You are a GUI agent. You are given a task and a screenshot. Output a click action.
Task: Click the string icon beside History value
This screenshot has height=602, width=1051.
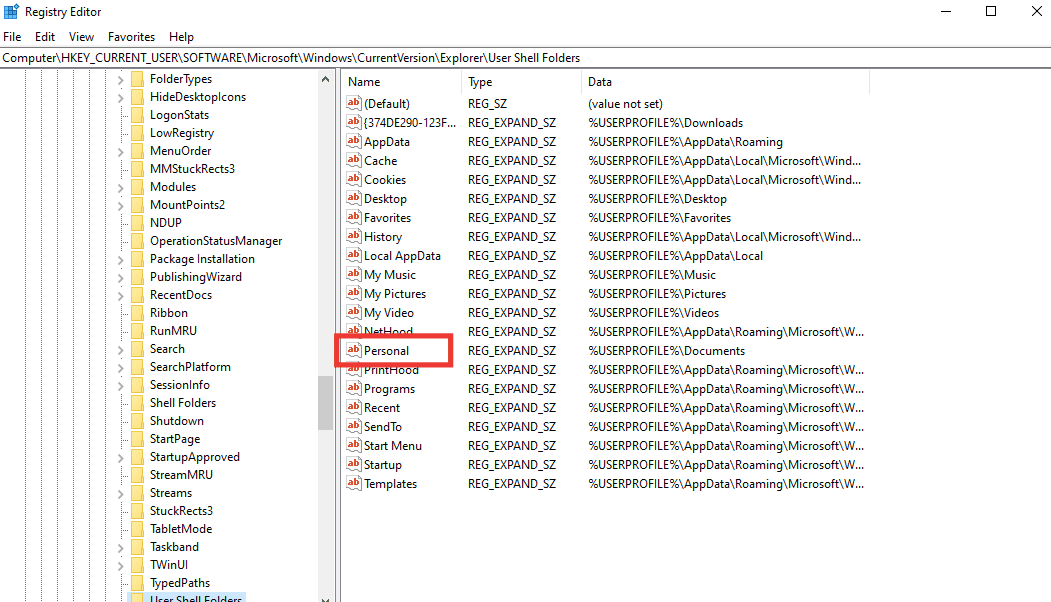click(353, 236)
